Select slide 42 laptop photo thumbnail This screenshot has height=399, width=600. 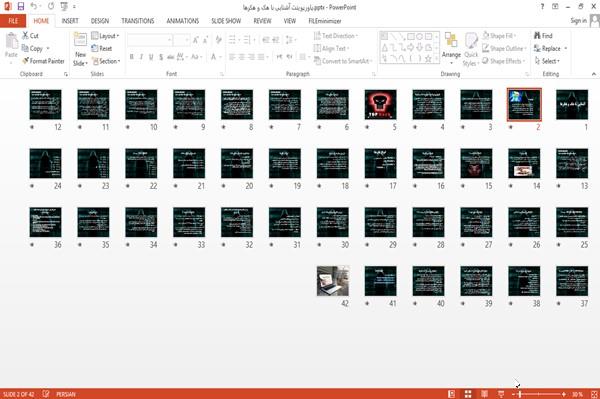(333, 281)
